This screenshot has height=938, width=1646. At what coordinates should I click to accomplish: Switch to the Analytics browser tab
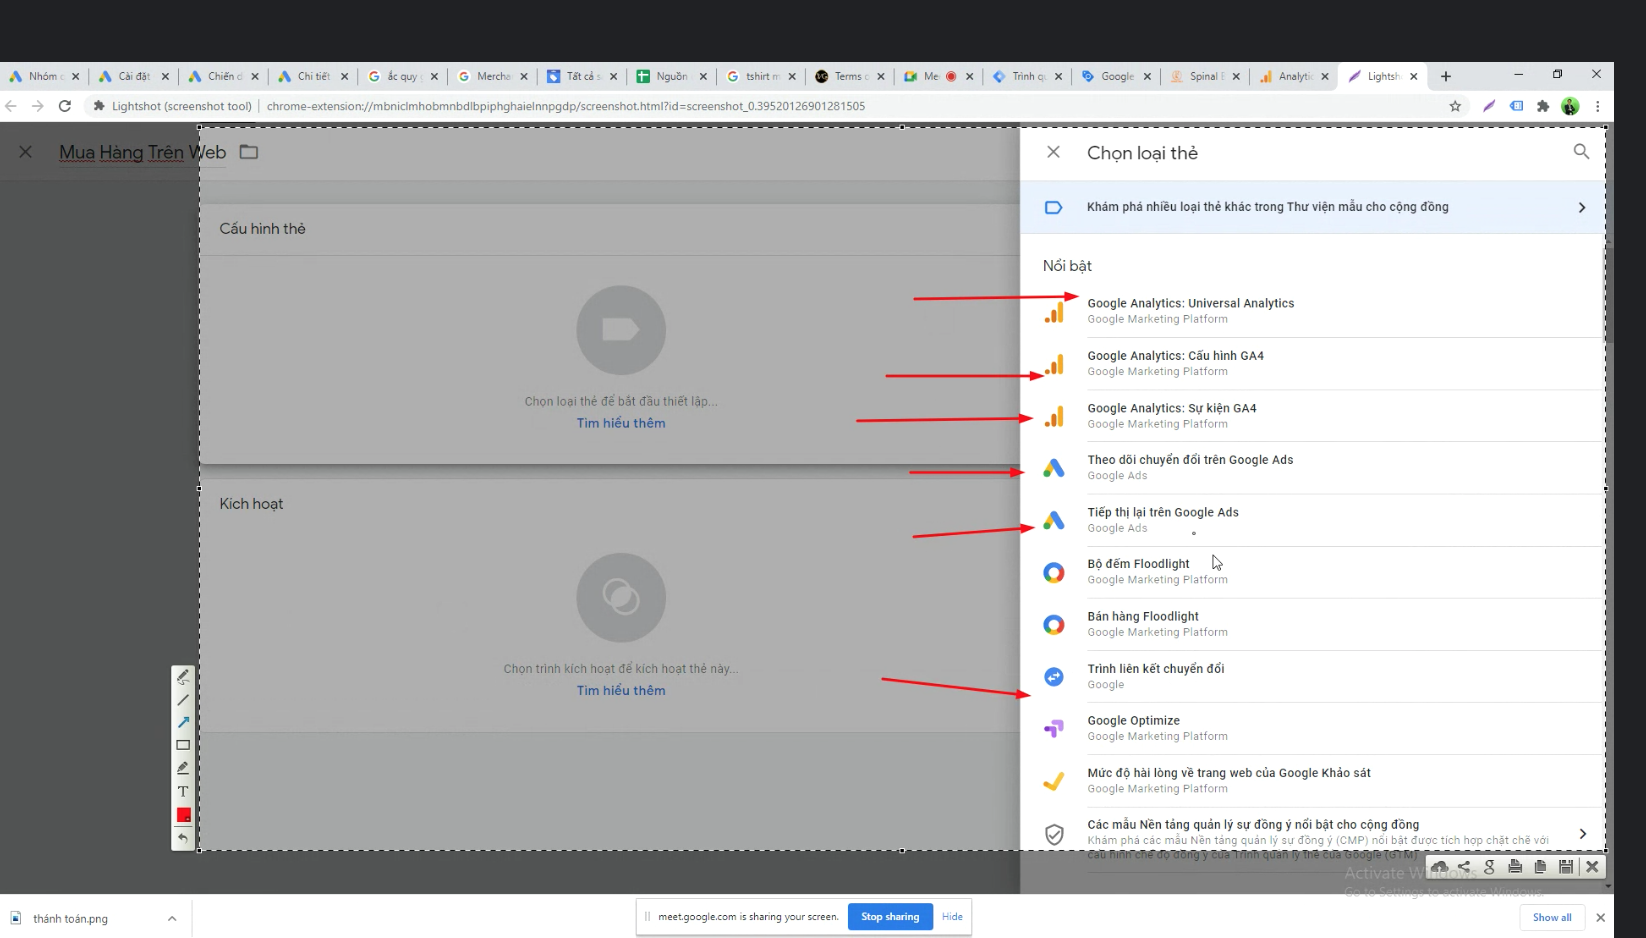(1294, 76)
